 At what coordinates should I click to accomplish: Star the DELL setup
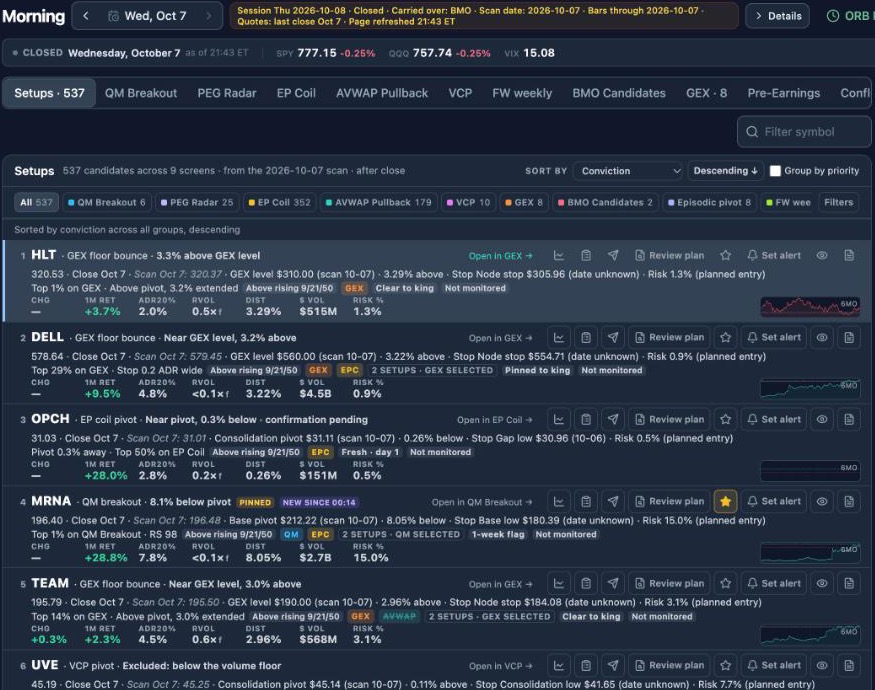(725, 338)
